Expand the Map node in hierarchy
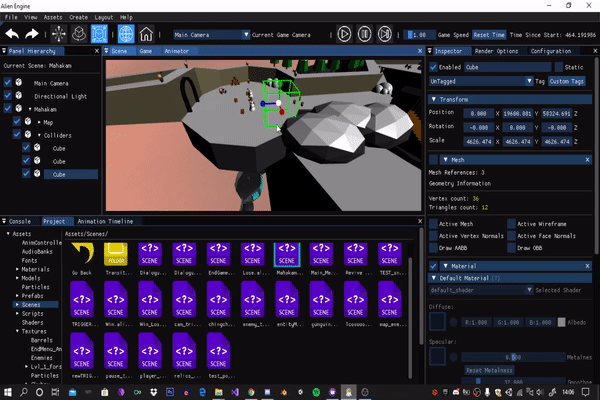This screenshot has width=600, height=400. (x=39, y=122)
